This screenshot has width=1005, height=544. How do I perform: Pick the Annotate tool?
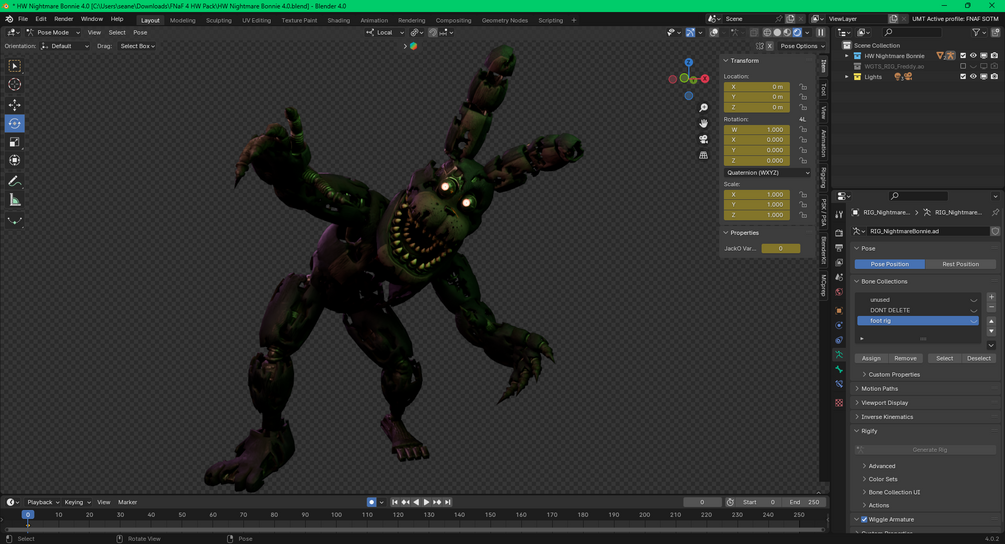coord(15,181)
